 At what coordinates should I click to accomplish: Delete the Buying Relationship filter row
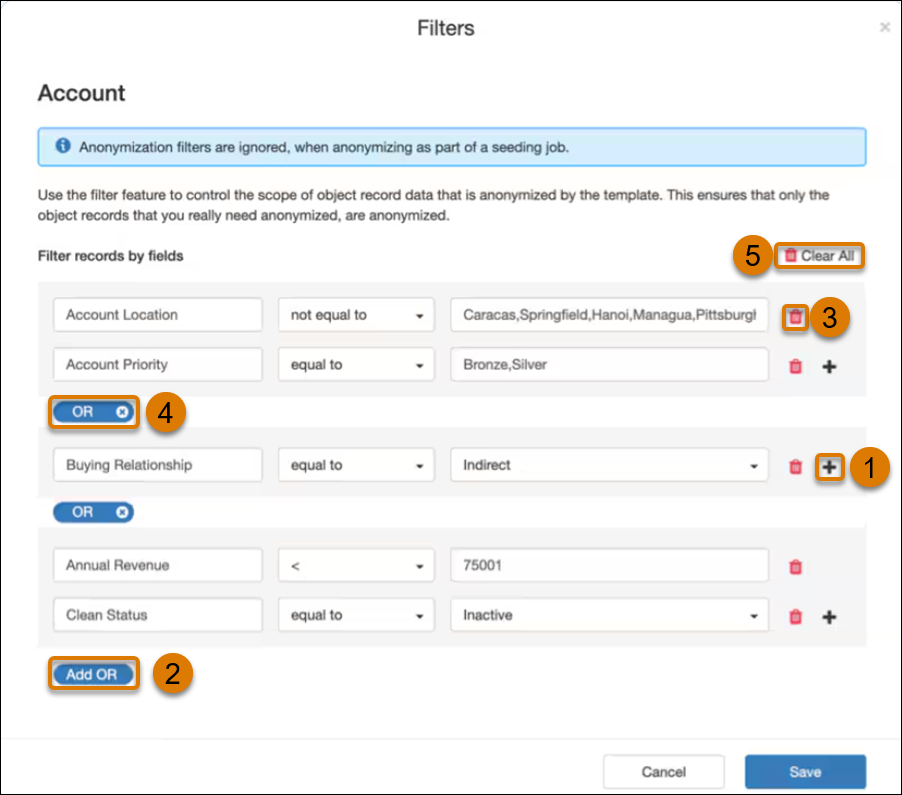[x=795, y=467]
